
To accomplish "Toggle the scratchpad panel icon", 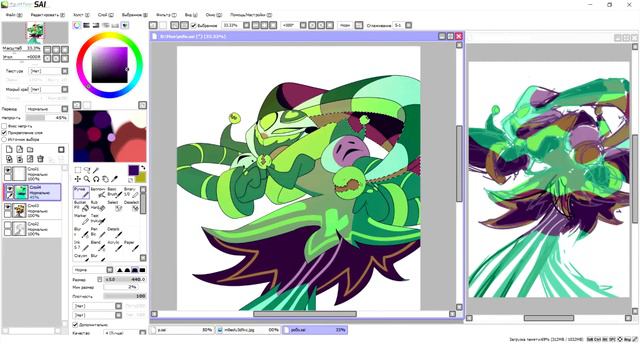I will tap(125, 25).
